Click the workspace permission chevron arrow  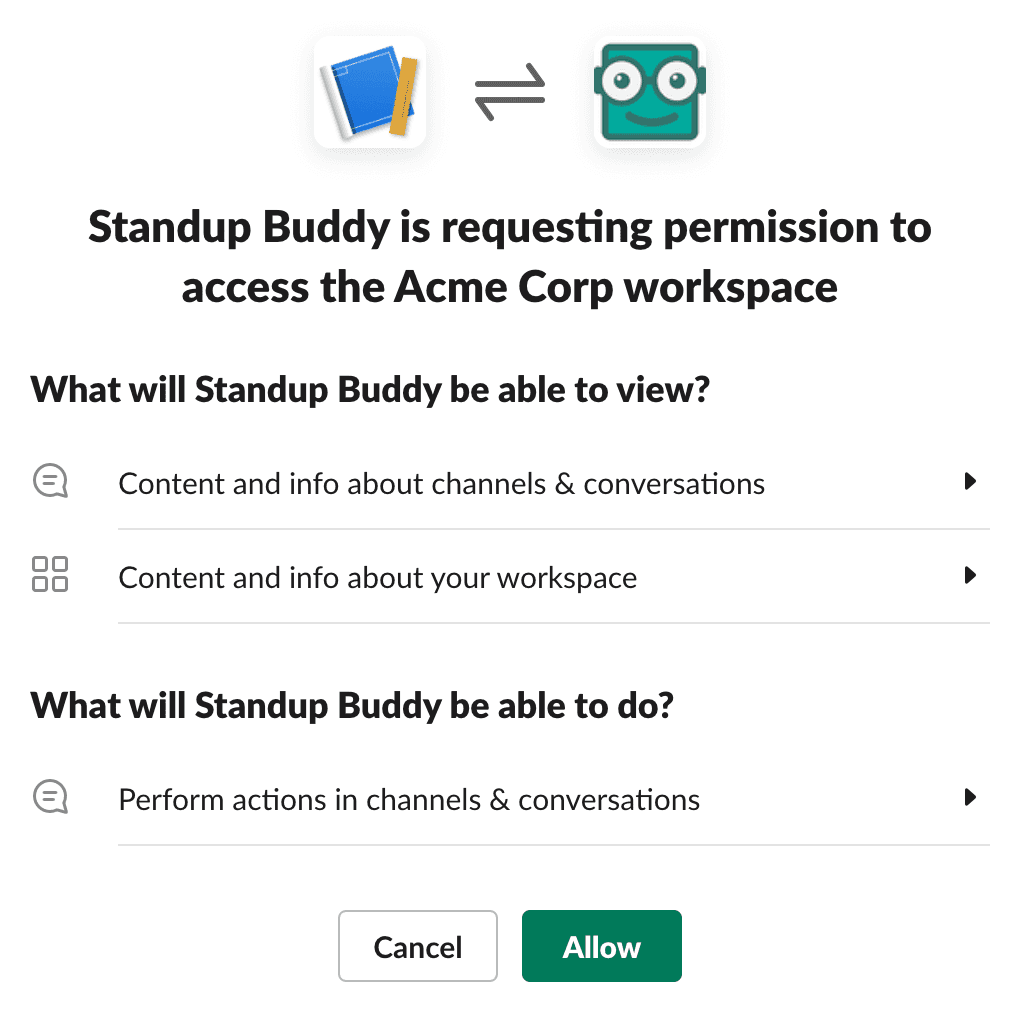coord(970,575)
